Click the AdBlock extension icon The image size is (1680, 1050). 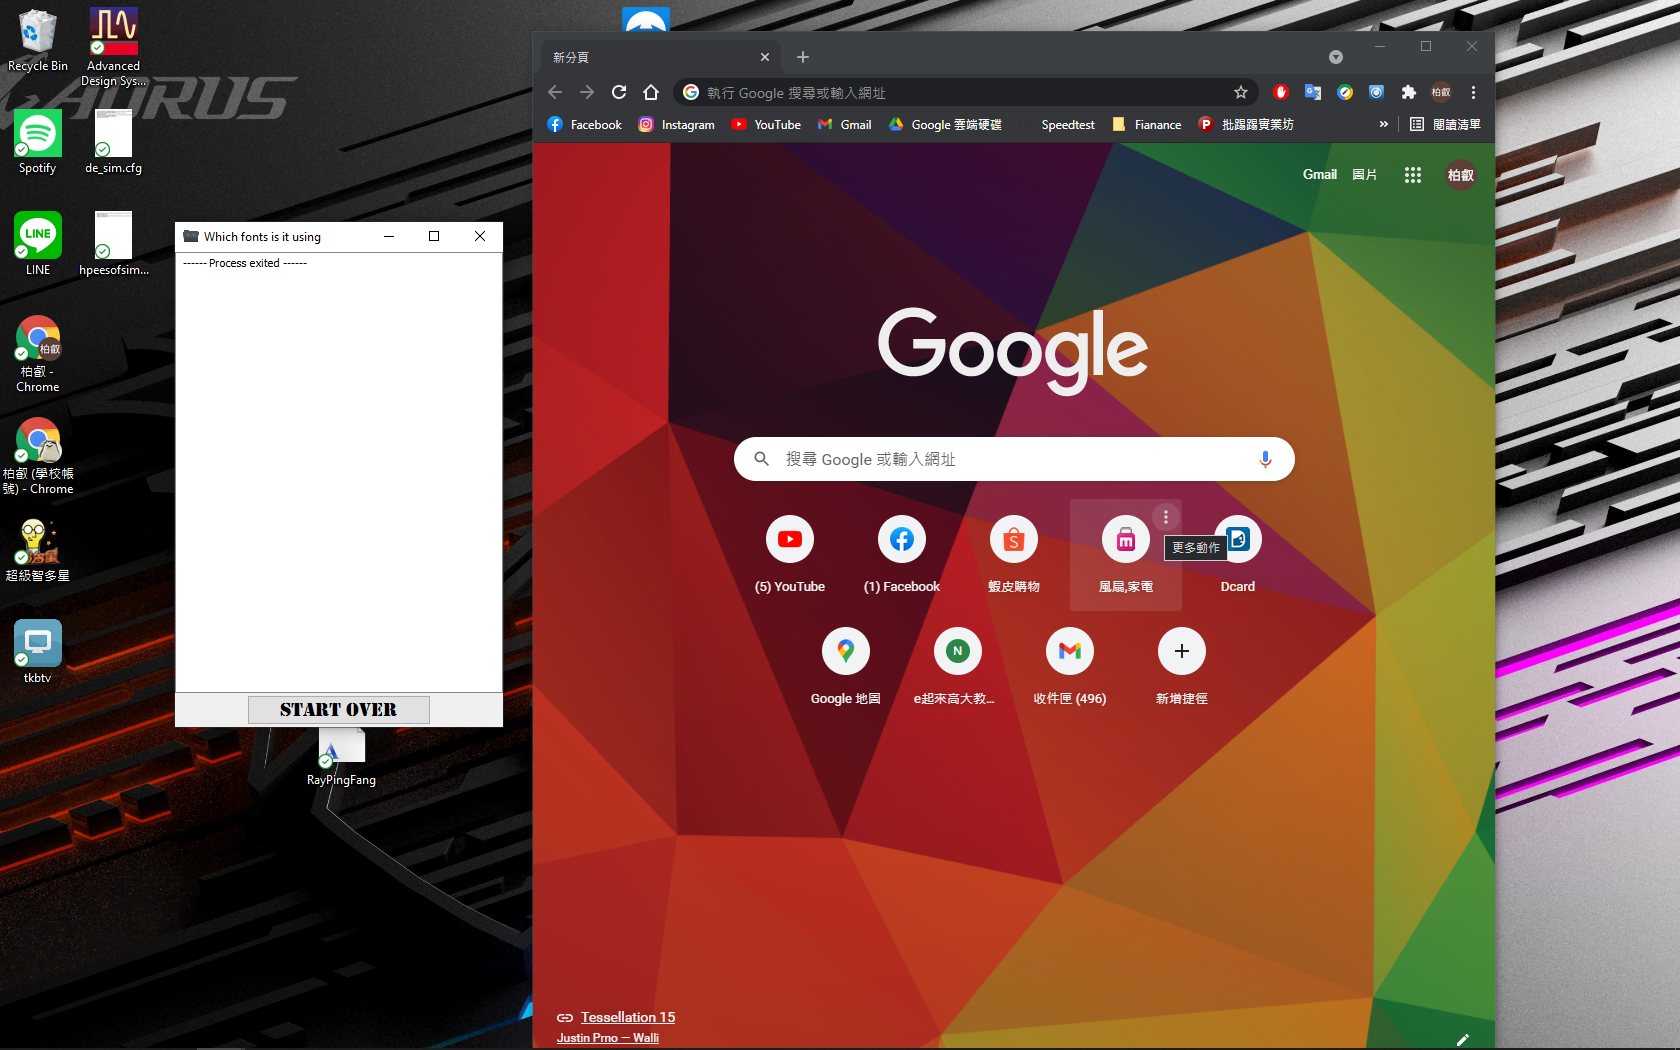pos(1281,92)
